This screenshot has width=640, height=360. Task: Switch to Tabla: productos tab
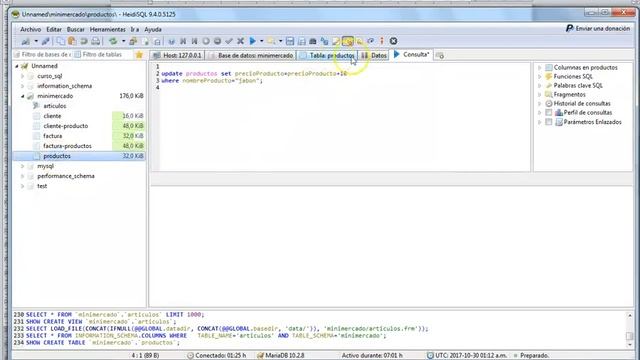tap(327, 55)
